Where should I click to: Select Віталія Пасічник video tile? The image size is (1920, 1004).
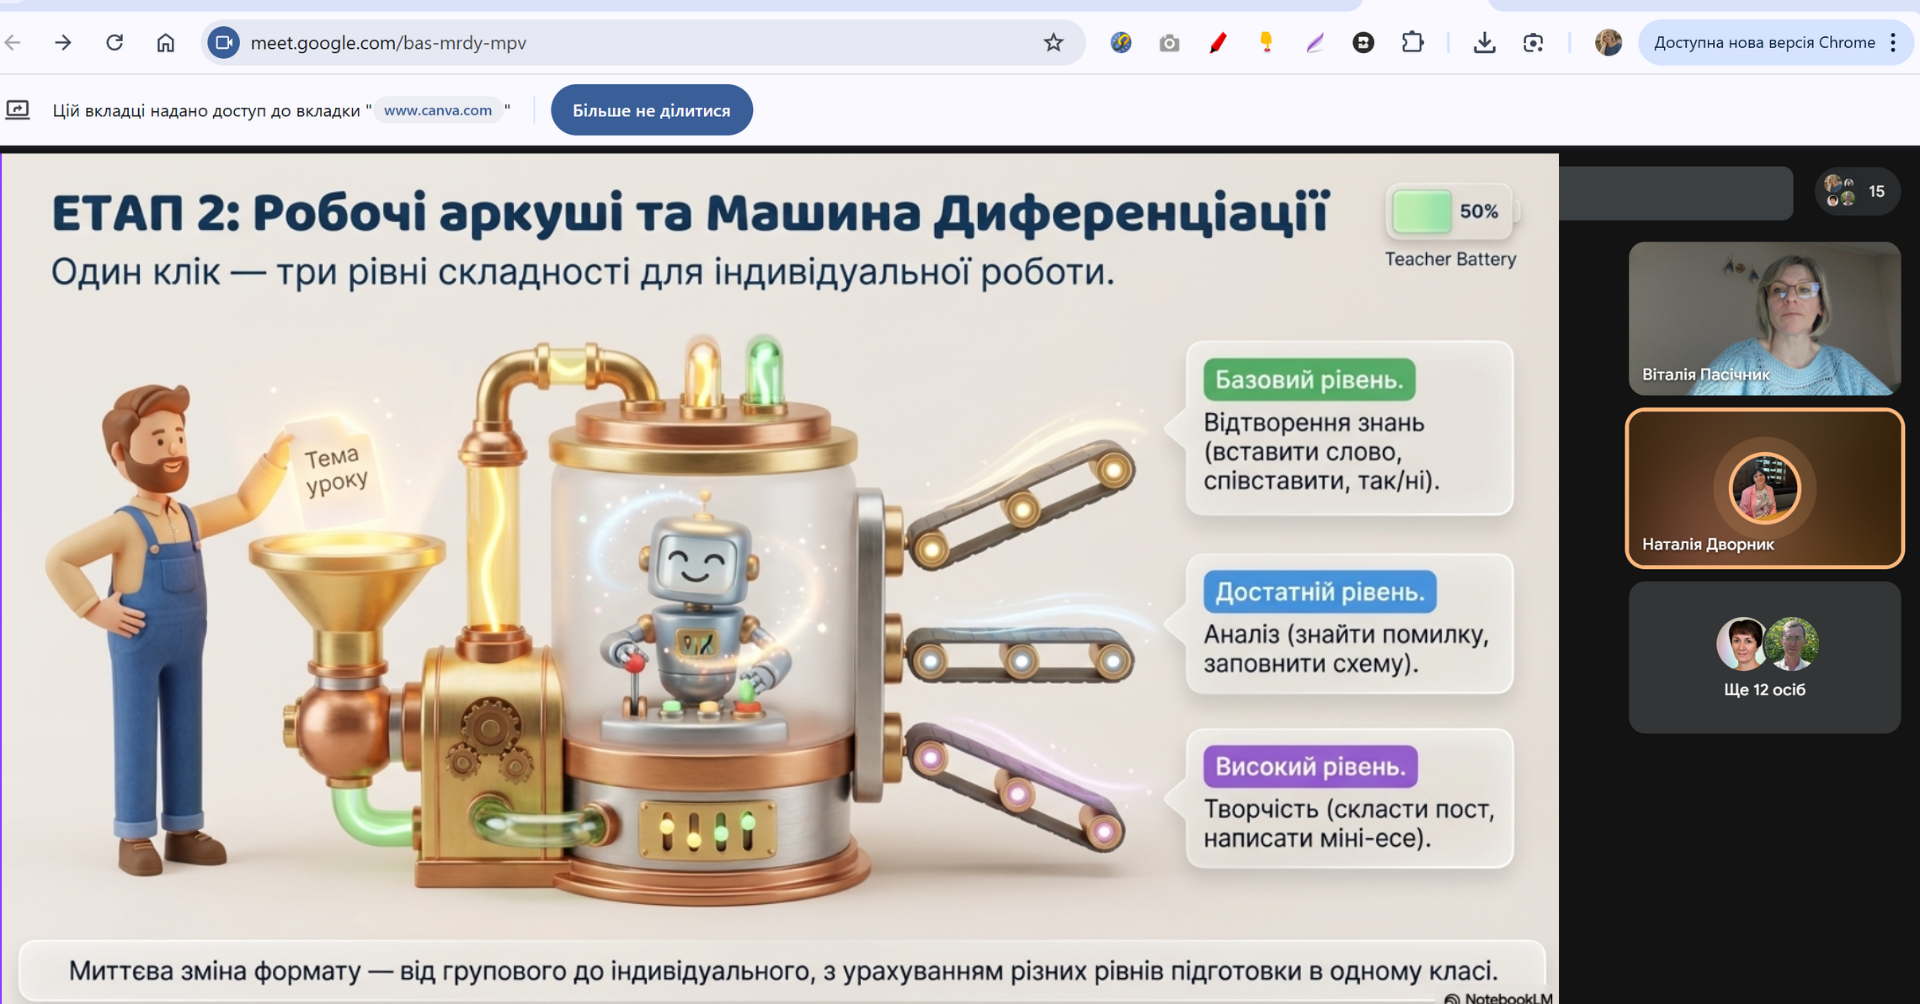click(1764, 318)
